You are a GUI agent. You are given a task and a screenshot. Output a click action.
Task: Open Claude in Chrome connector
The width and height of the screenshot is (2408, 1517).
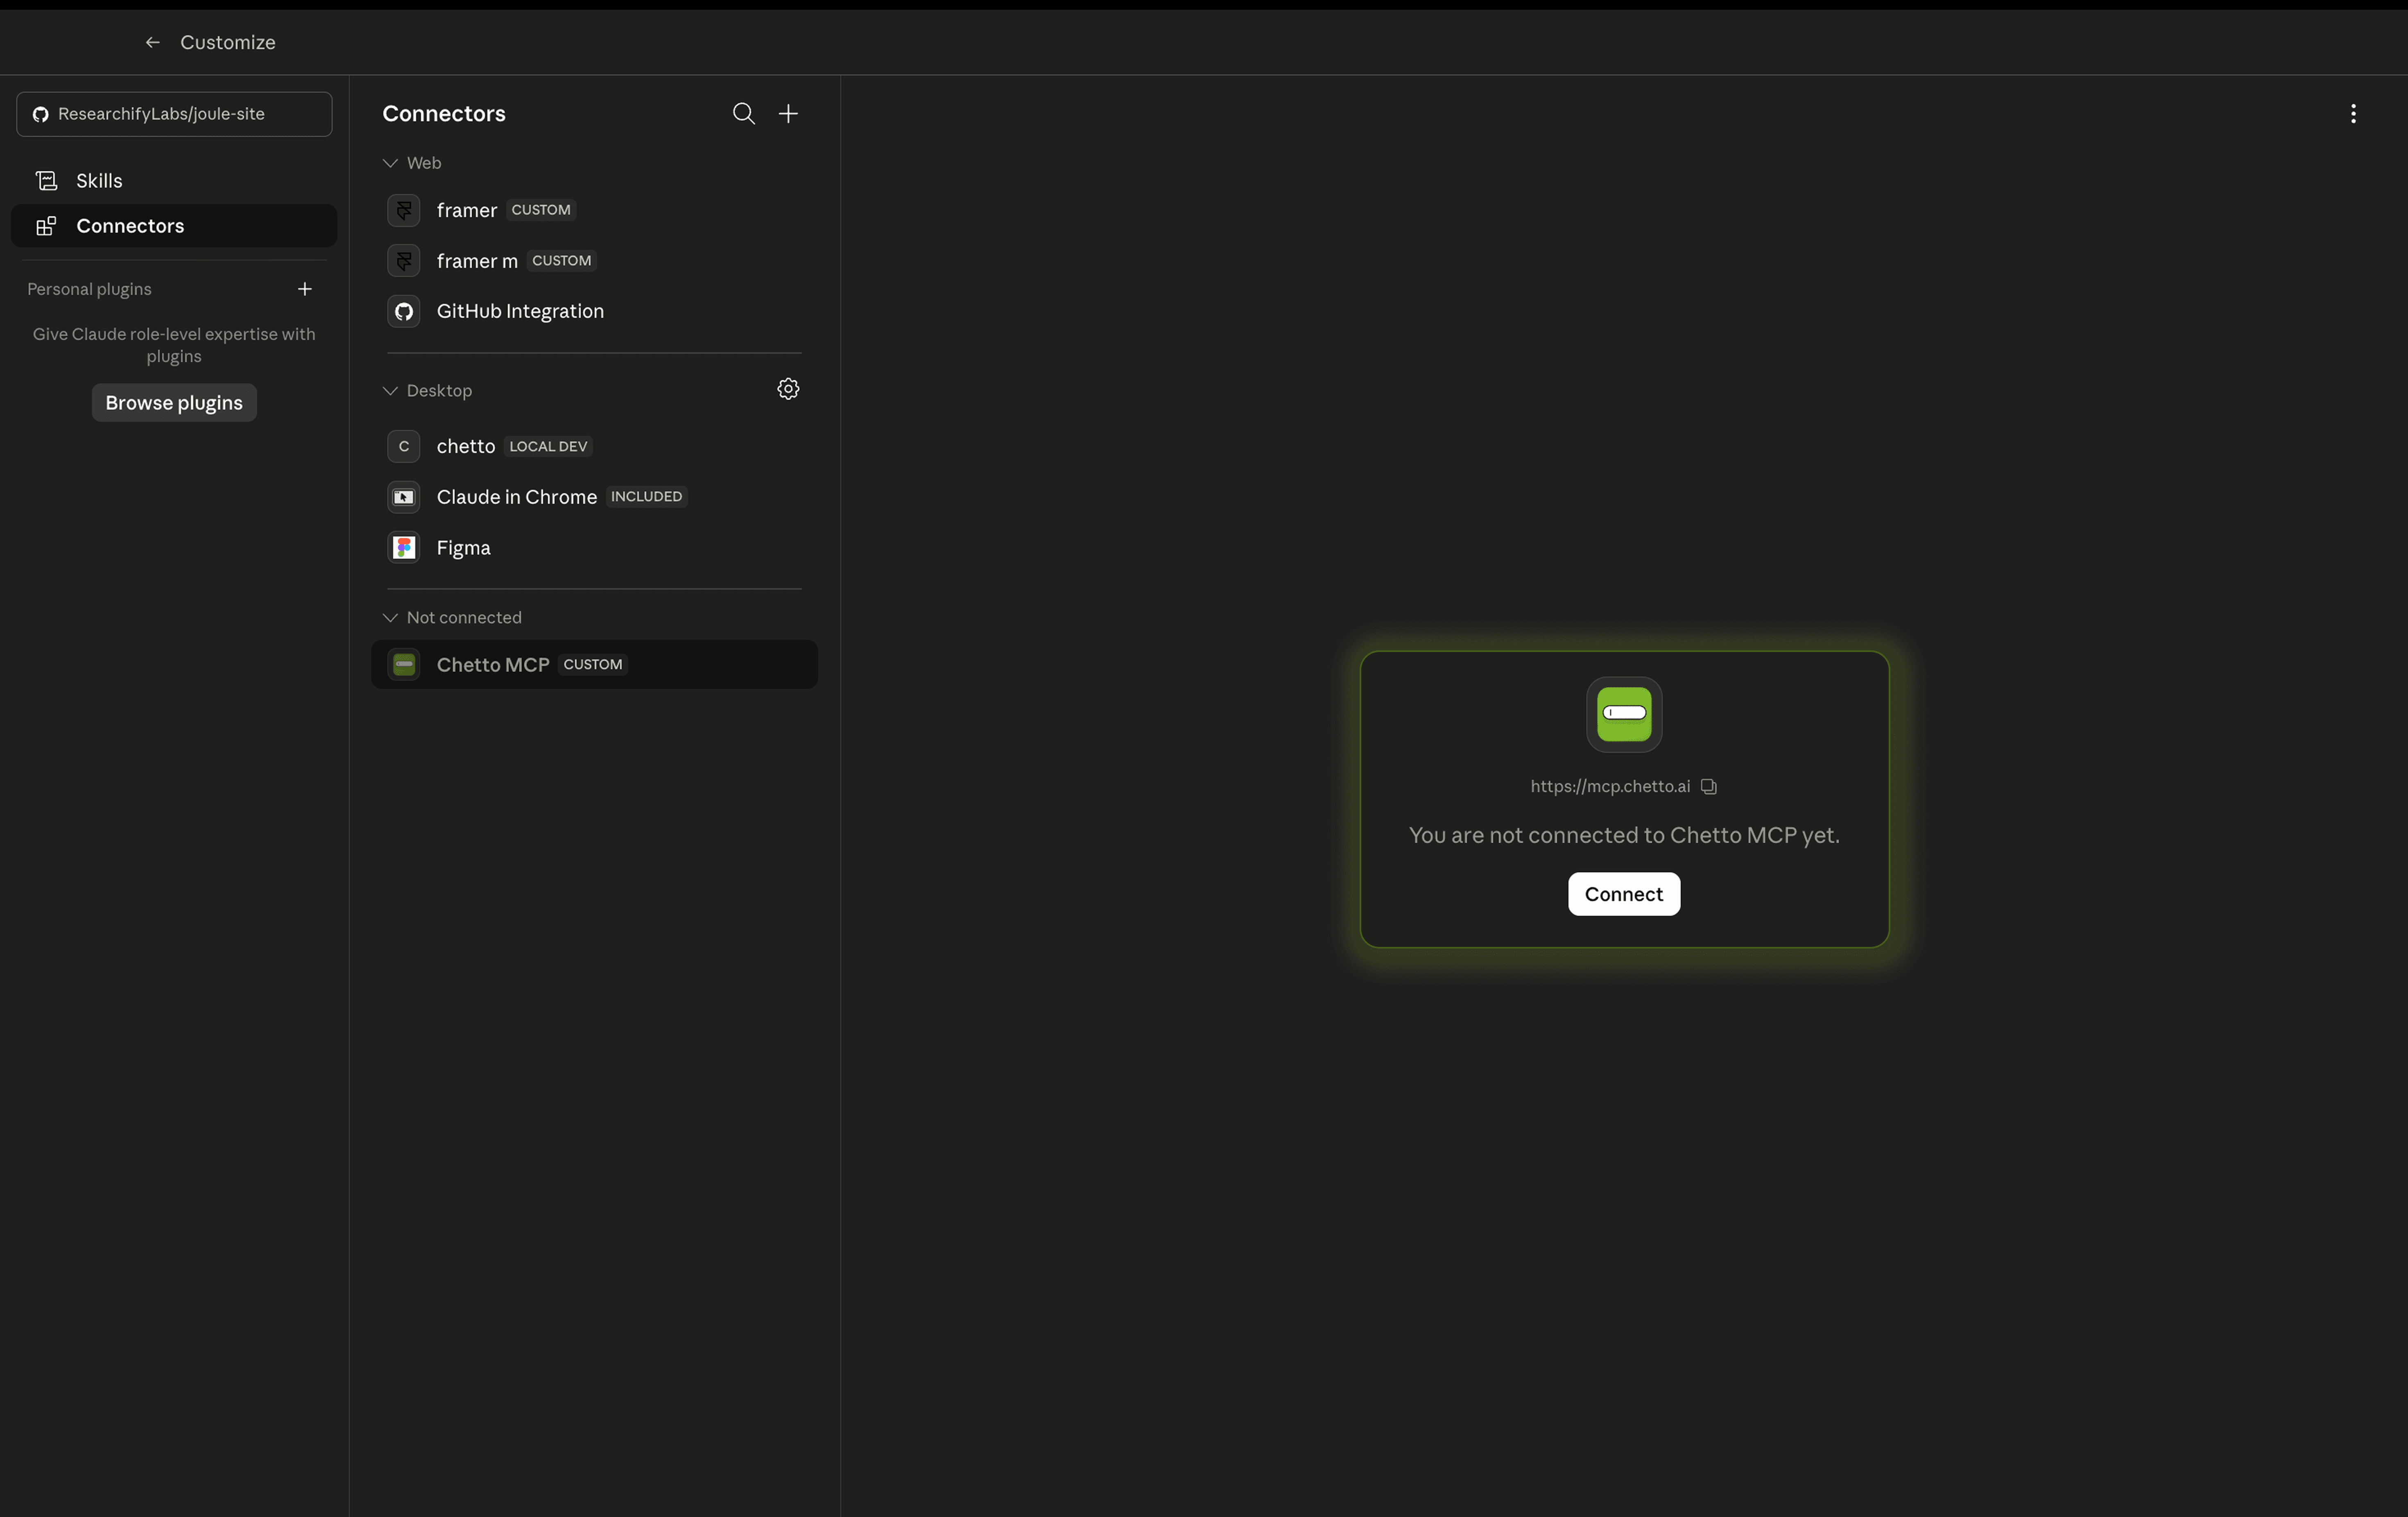pyautogui.click(x=594, y=497)
